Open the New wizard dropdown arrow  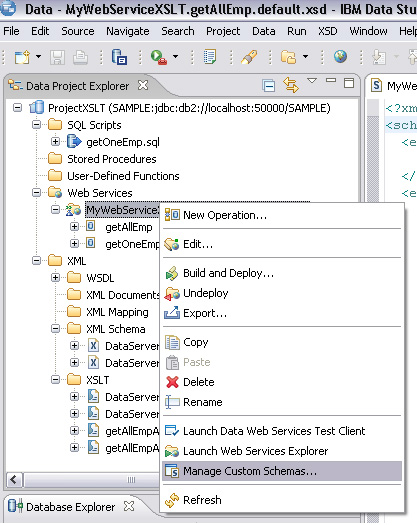pyautogui.click(x=39, y=57)
